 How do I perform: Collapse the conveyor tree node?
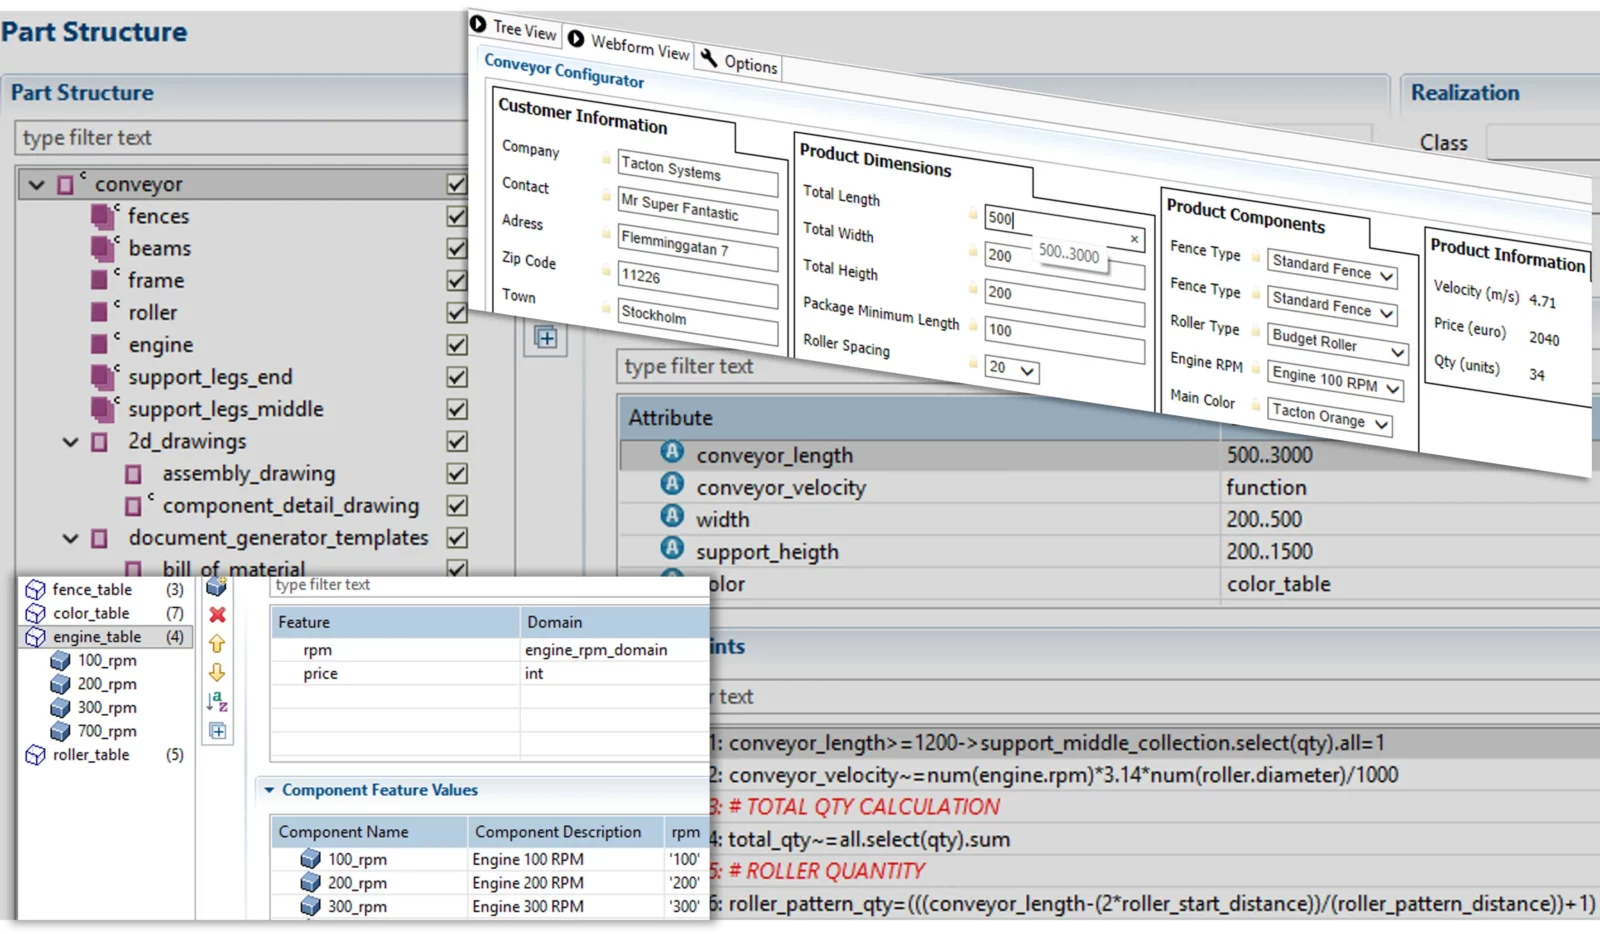[37, 185]
